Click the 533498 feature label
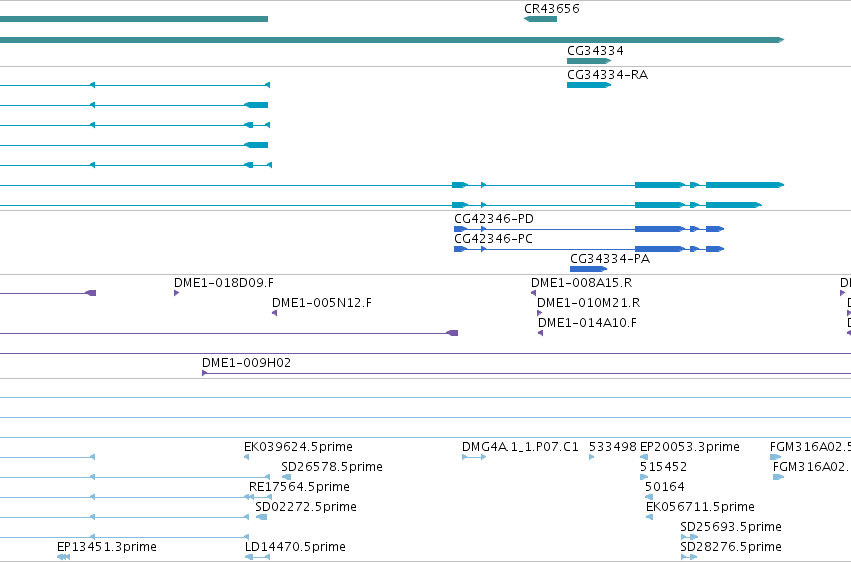This screenshot has height=562, width=851. 613,446
